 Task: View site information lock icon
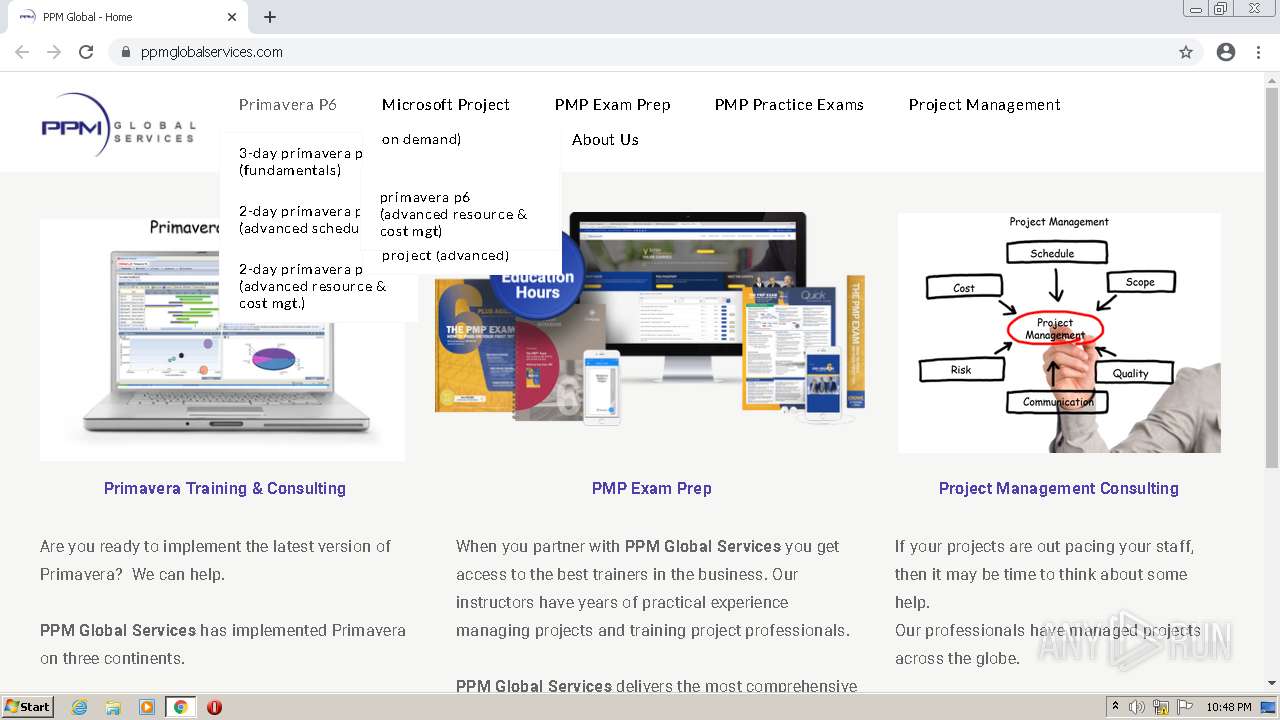126,52
